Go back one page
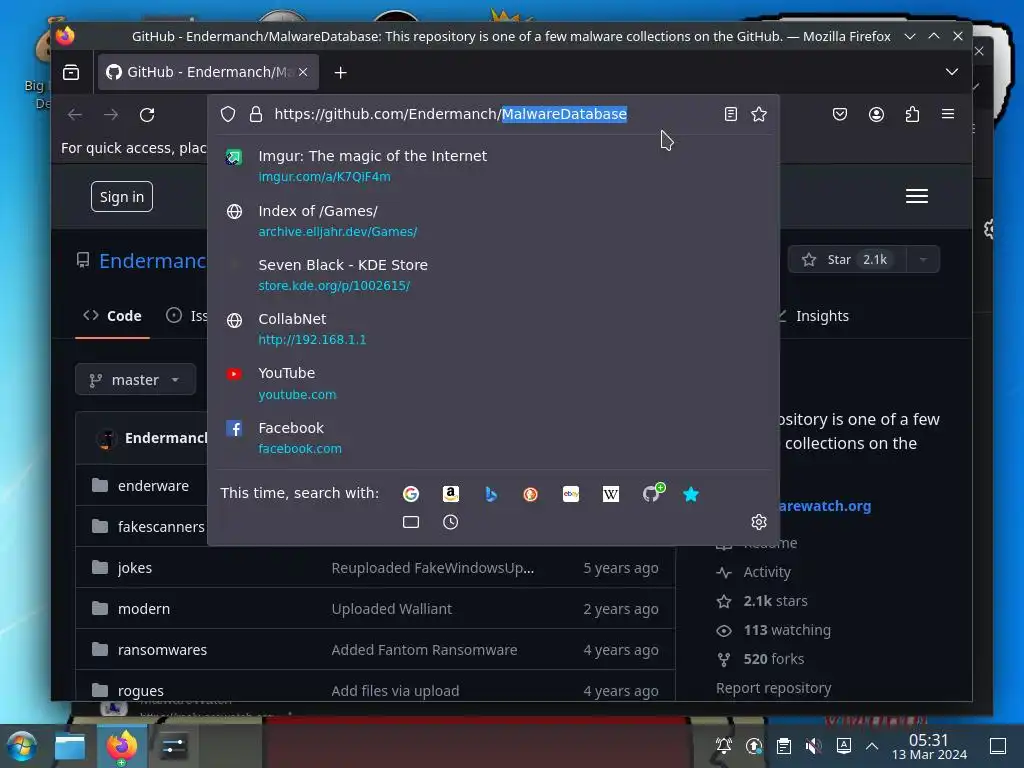 click(75, 115)
